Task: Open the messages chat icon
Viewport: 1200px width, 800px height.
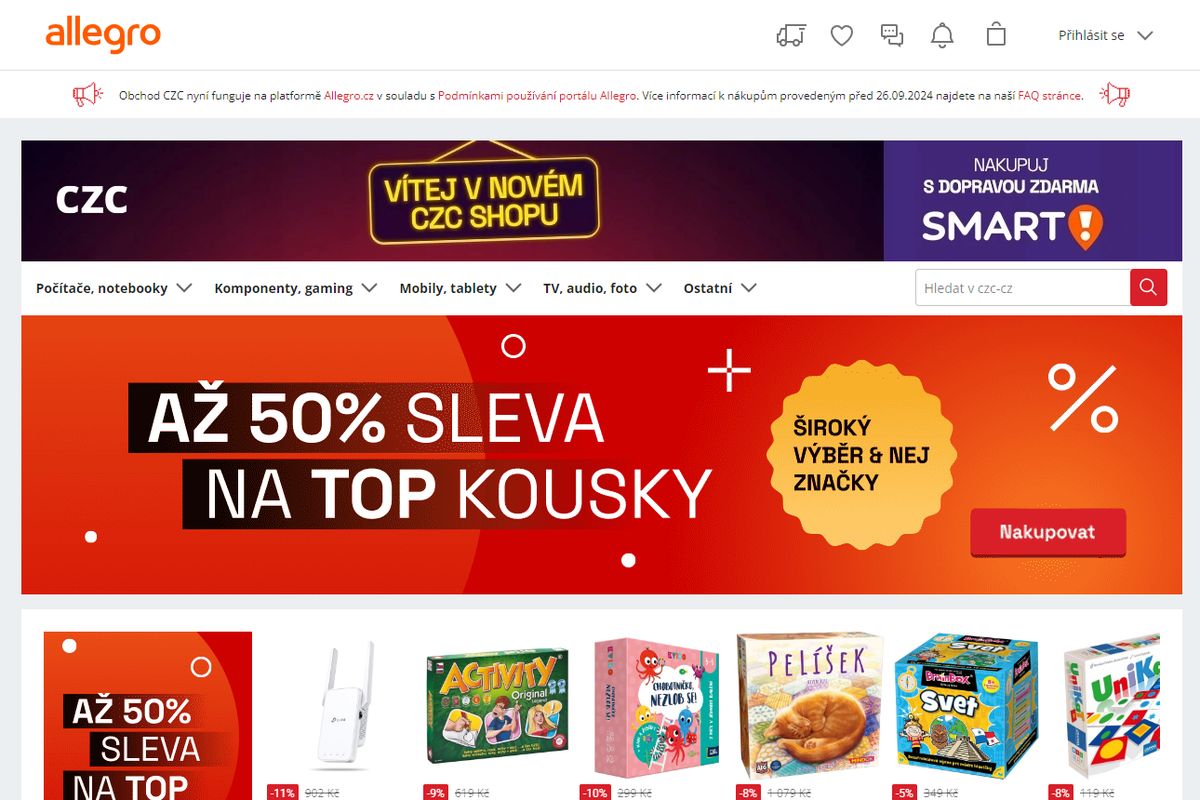Action: click(892, 35)
